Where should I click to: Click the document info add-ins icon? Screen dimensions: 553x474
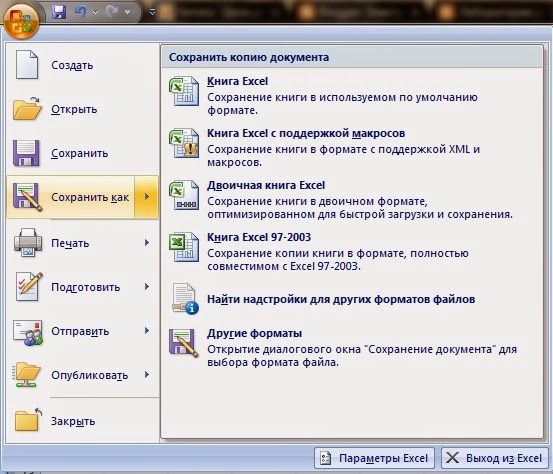click(x=185, y=299)
